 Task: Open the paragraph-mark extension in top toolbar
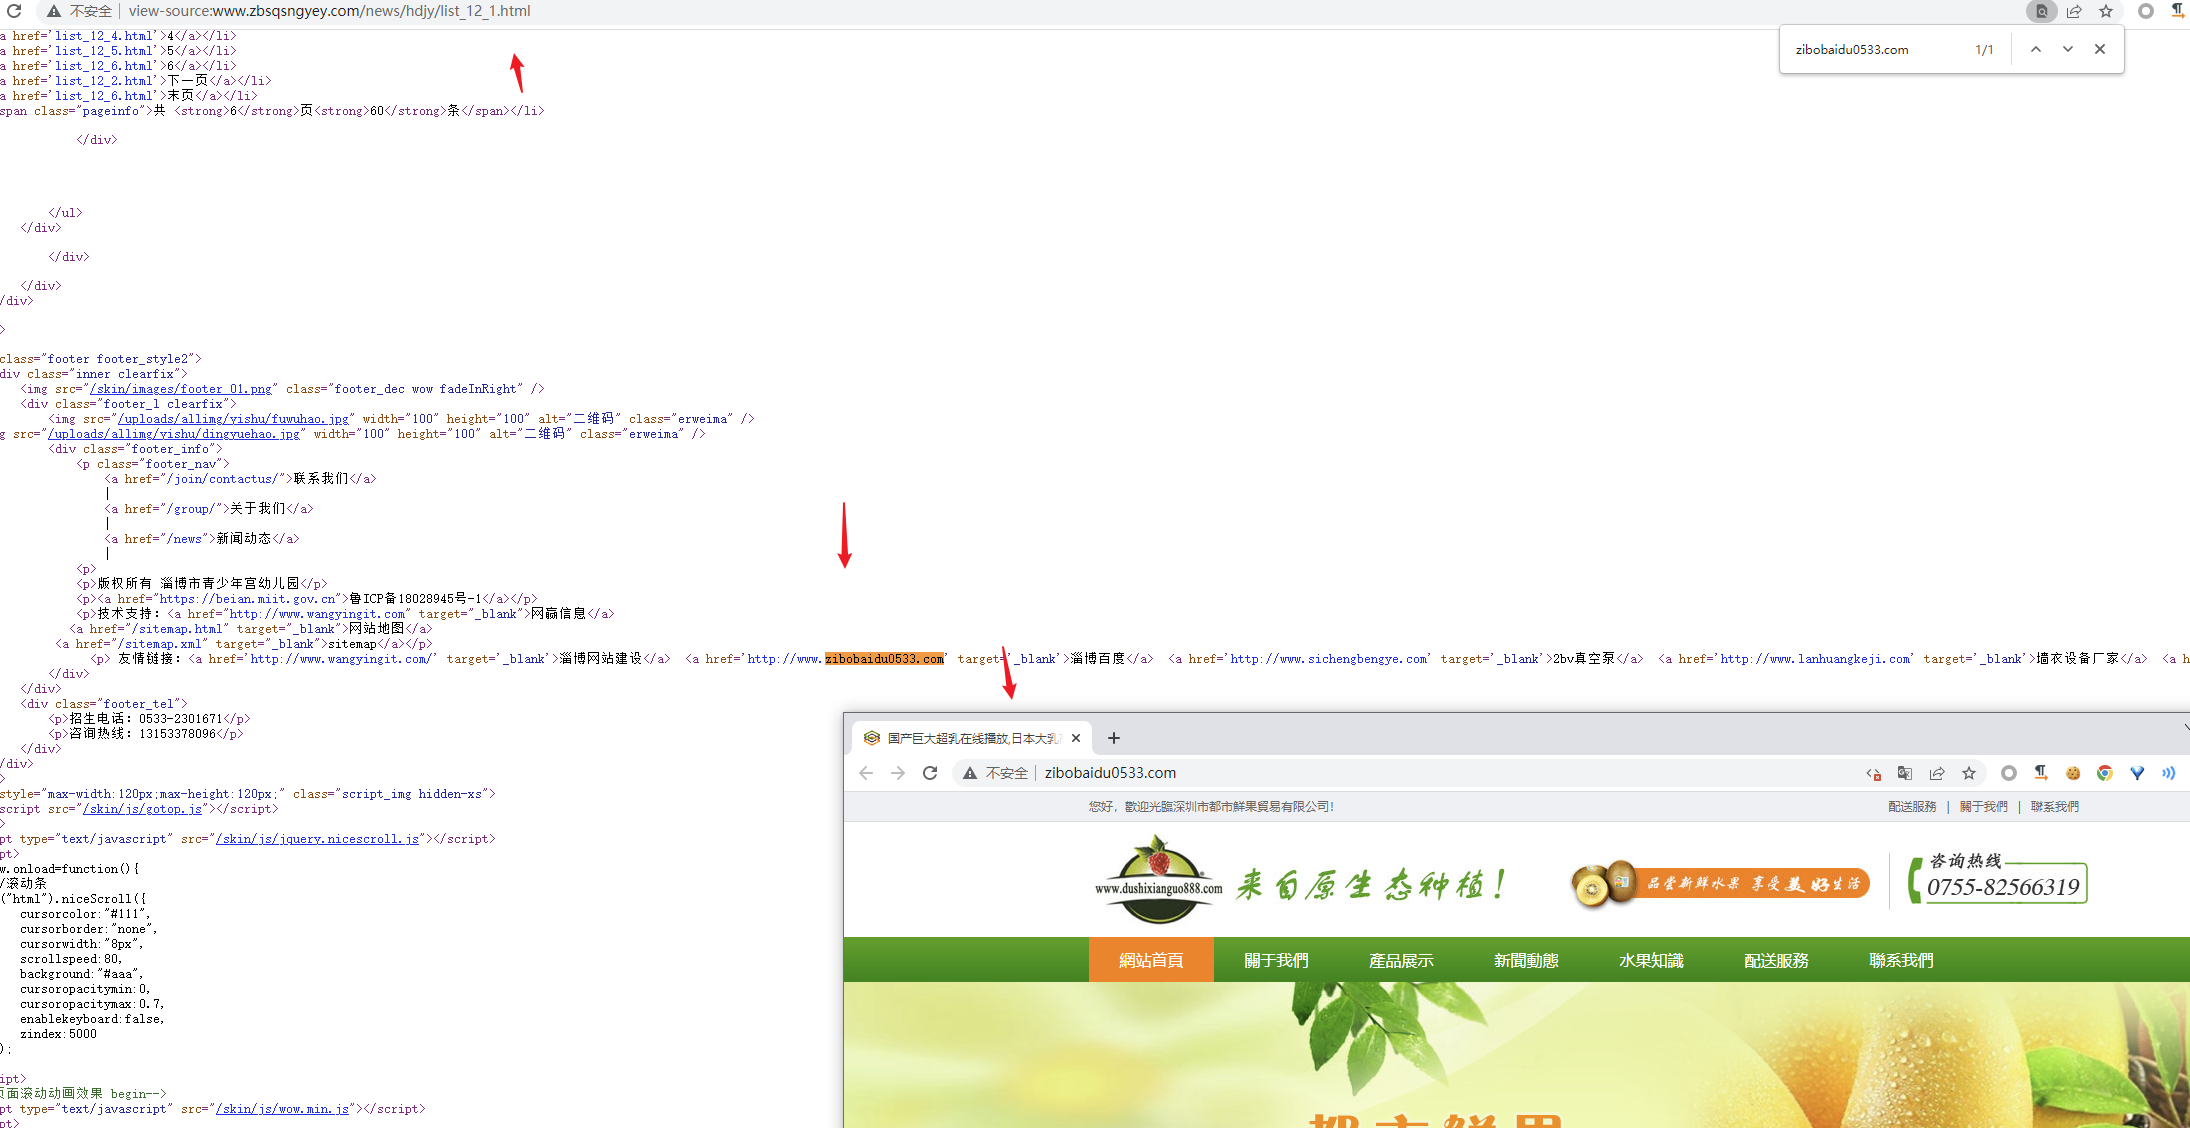[2177, 11]
